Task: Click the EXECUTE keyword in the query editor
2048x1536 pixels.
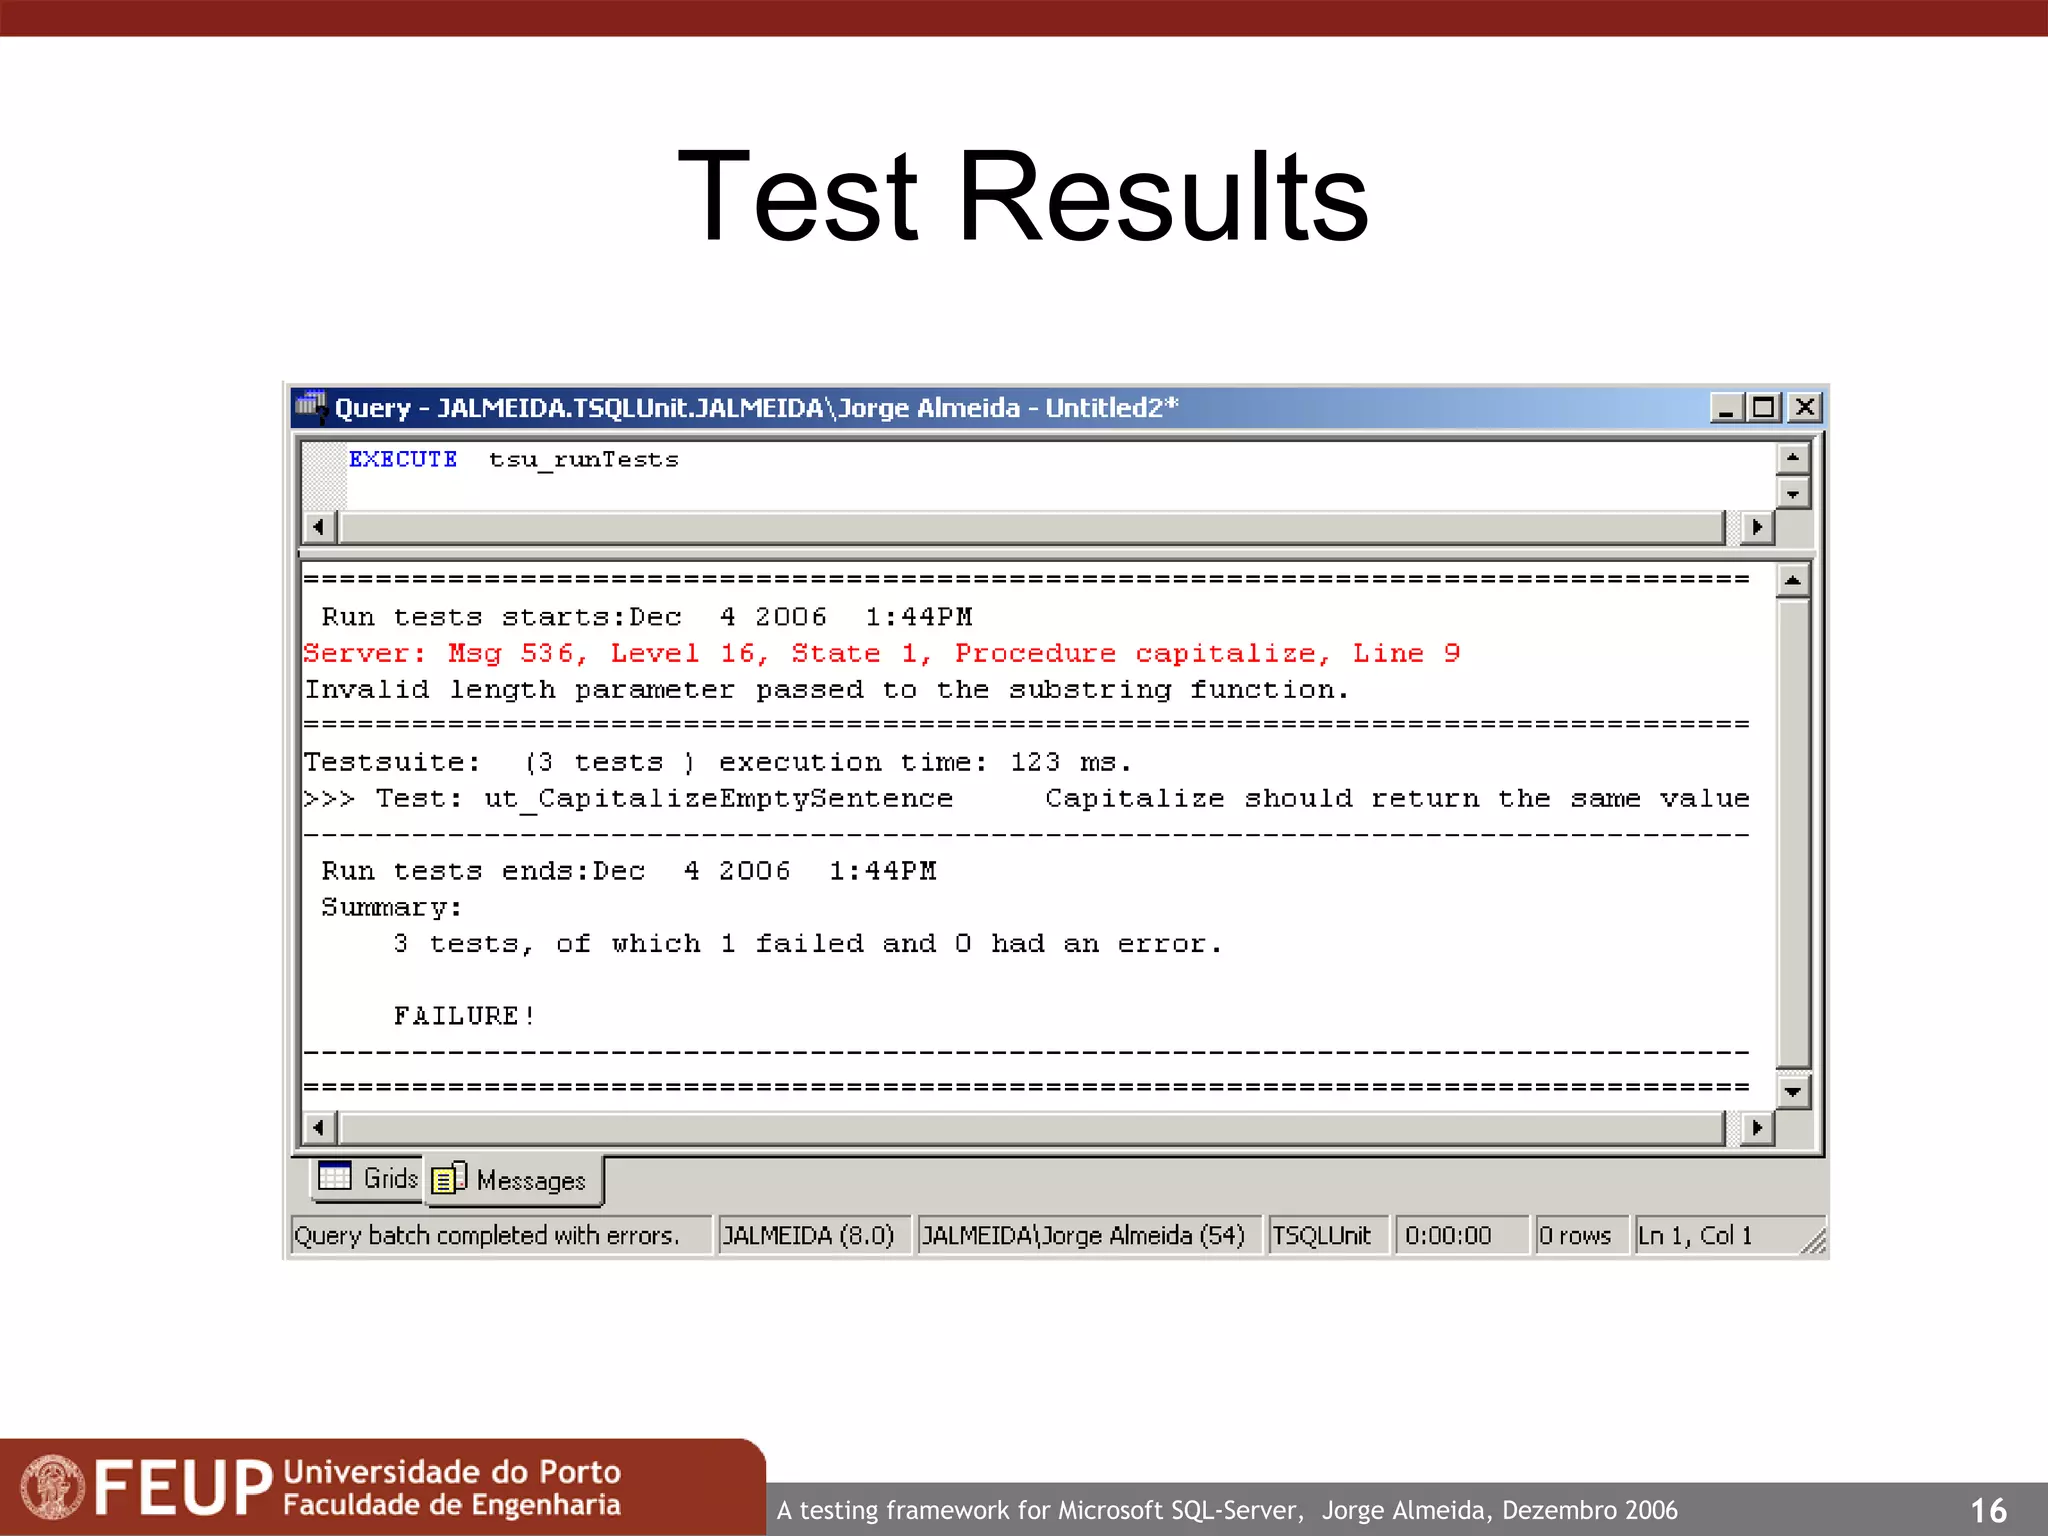Action: point(402,459)
